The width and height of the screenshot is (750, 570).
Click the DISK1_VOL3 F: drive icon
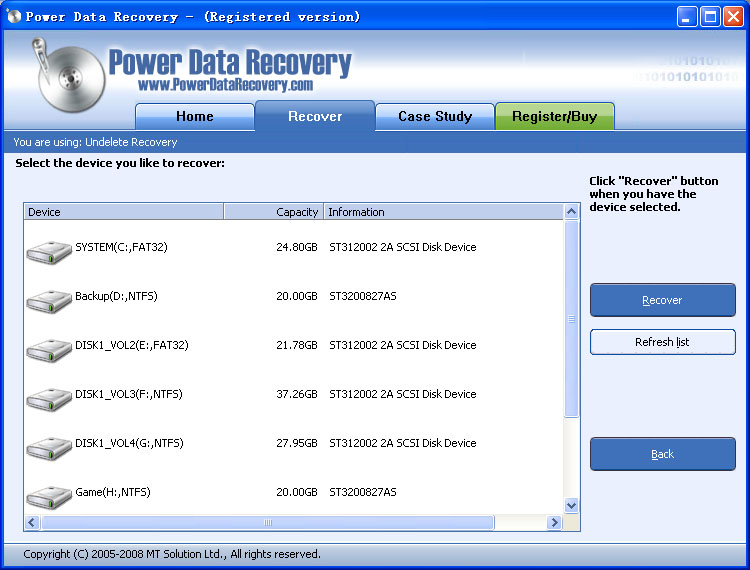click(x=49, y=400)
